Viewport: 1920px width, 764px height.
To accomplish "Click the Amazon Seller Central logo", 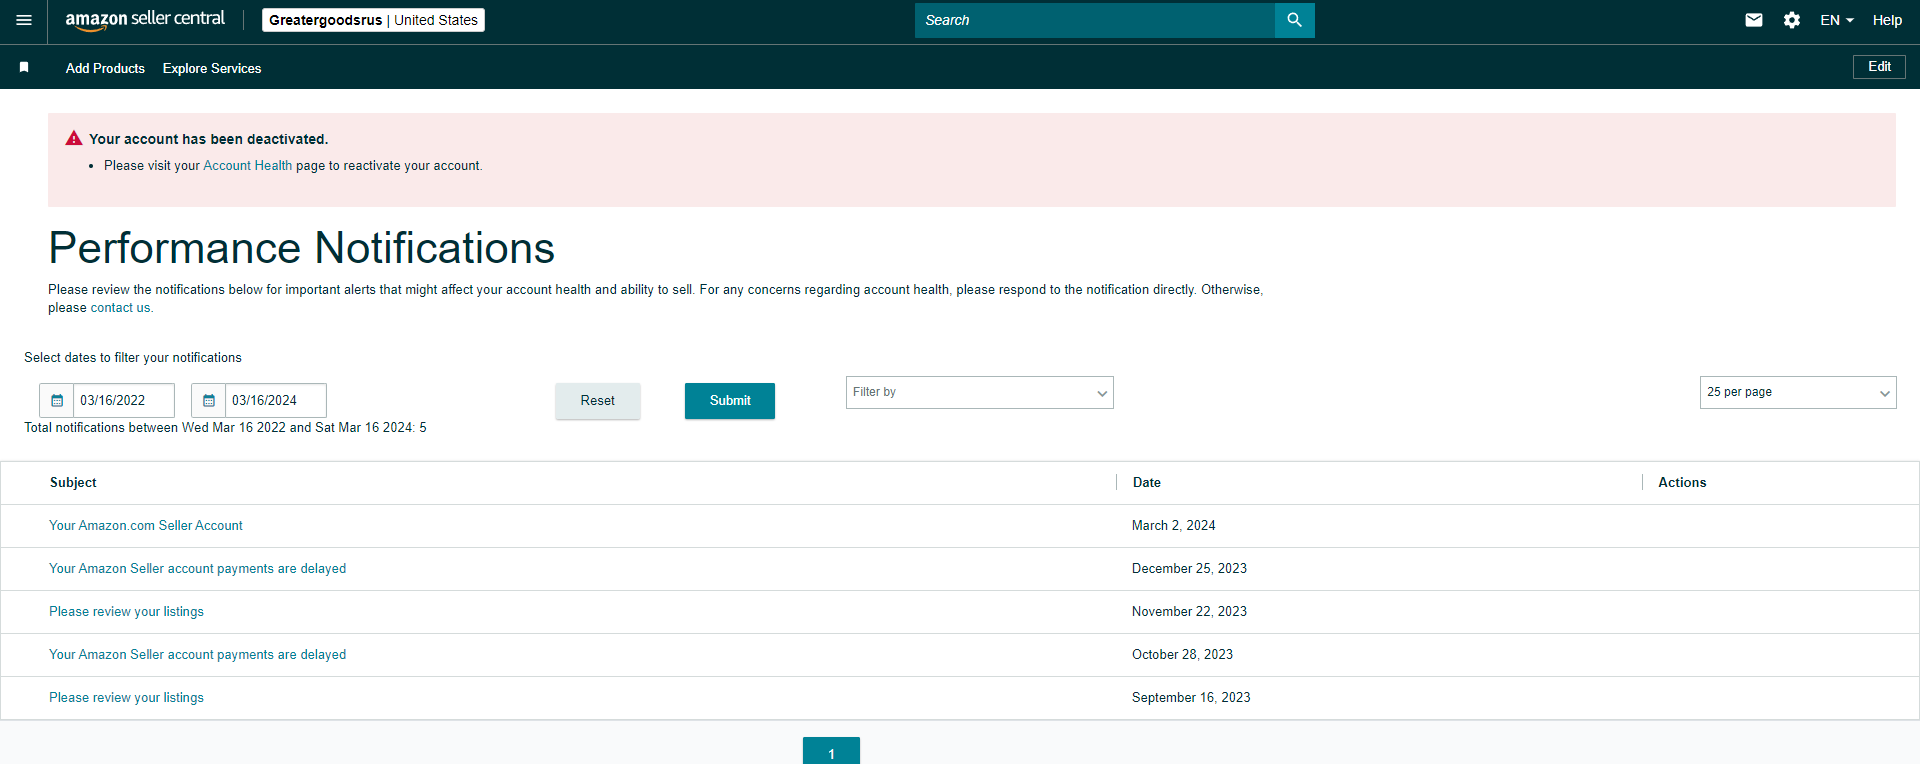I will (145, 20).
